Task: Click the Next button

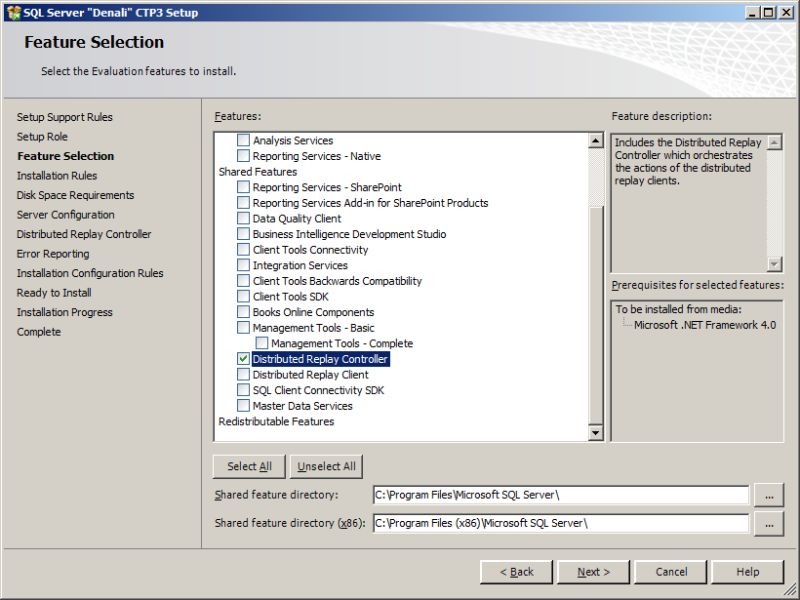Action: (594, 571)
